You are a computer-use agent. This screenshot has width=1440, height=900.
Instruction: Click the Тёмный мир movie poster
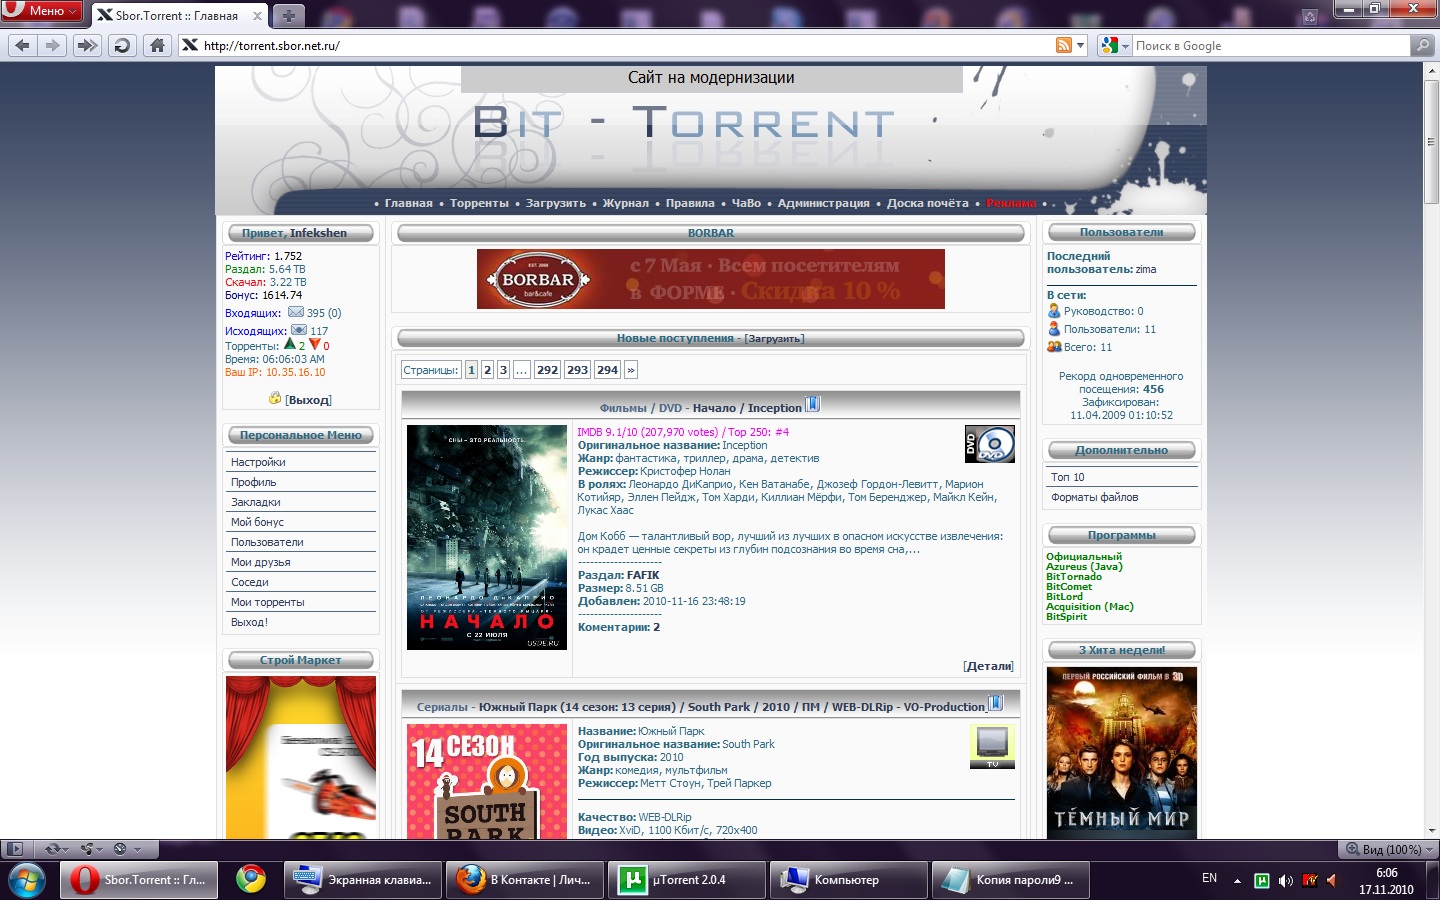coord(1122,752)
